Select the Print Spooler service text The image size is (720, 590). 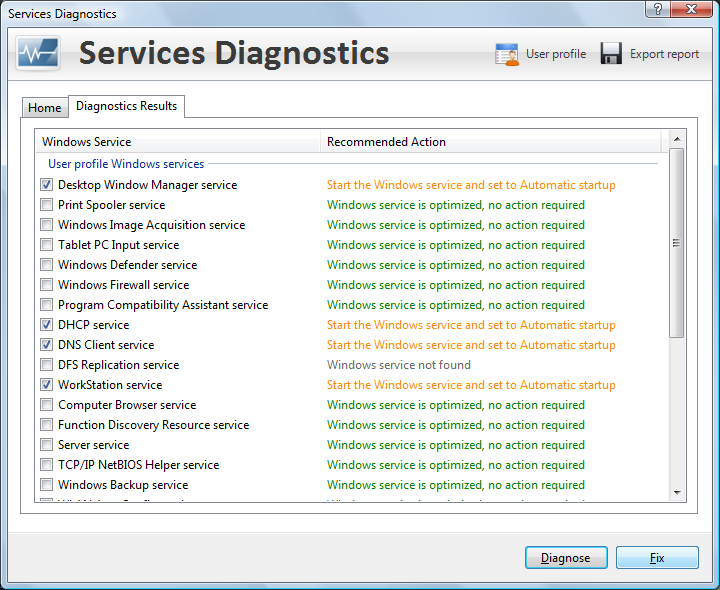point(112,205)
